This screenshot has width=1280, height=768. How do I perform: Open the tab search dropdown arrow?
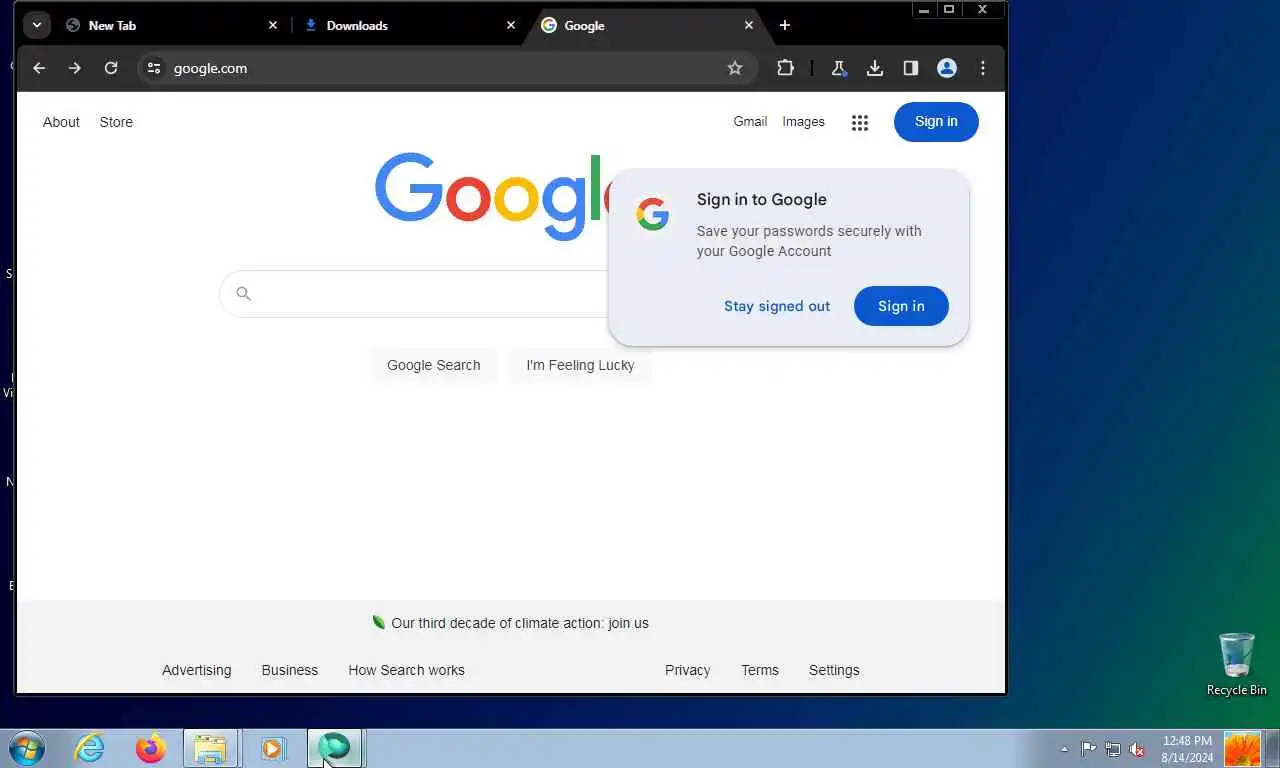37,25
